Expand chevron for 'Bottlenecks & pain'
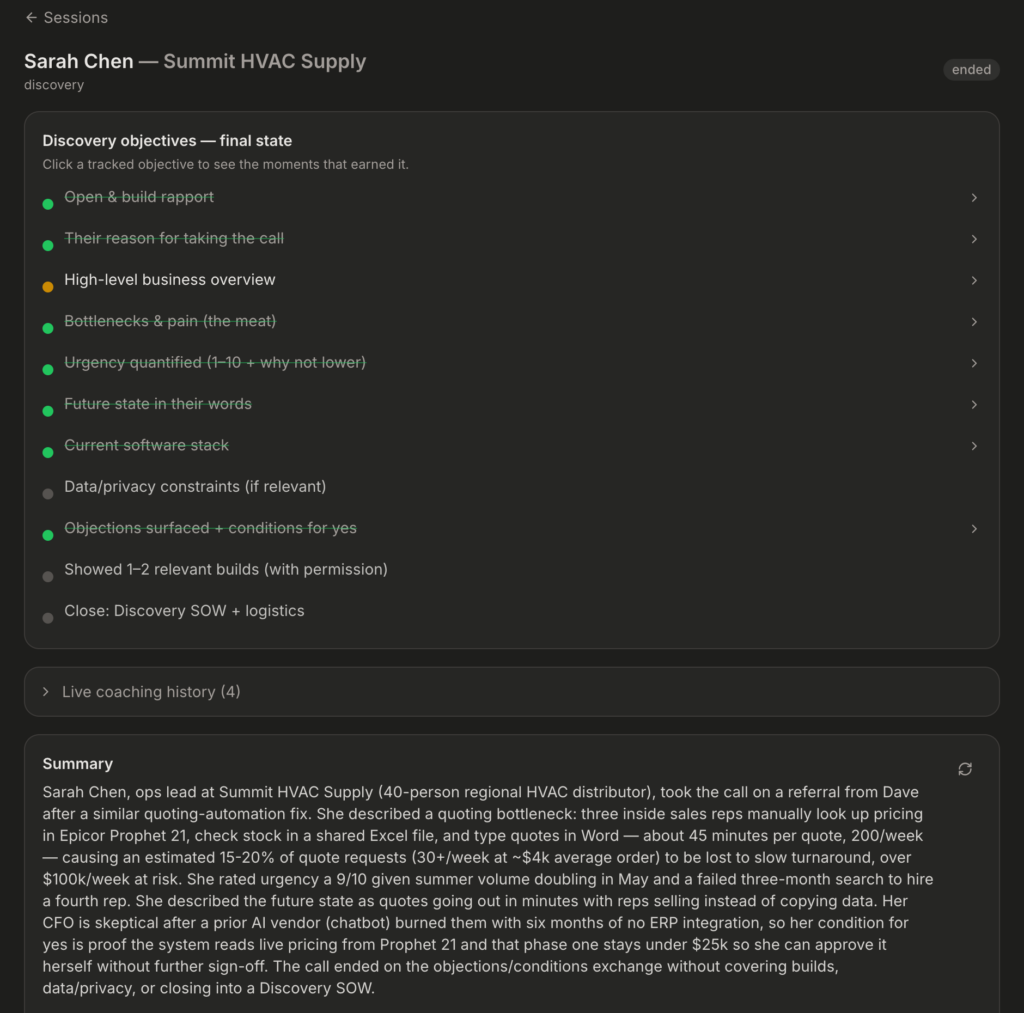1024x1013 pixels. pyautogui.click(x=974, y=321)
